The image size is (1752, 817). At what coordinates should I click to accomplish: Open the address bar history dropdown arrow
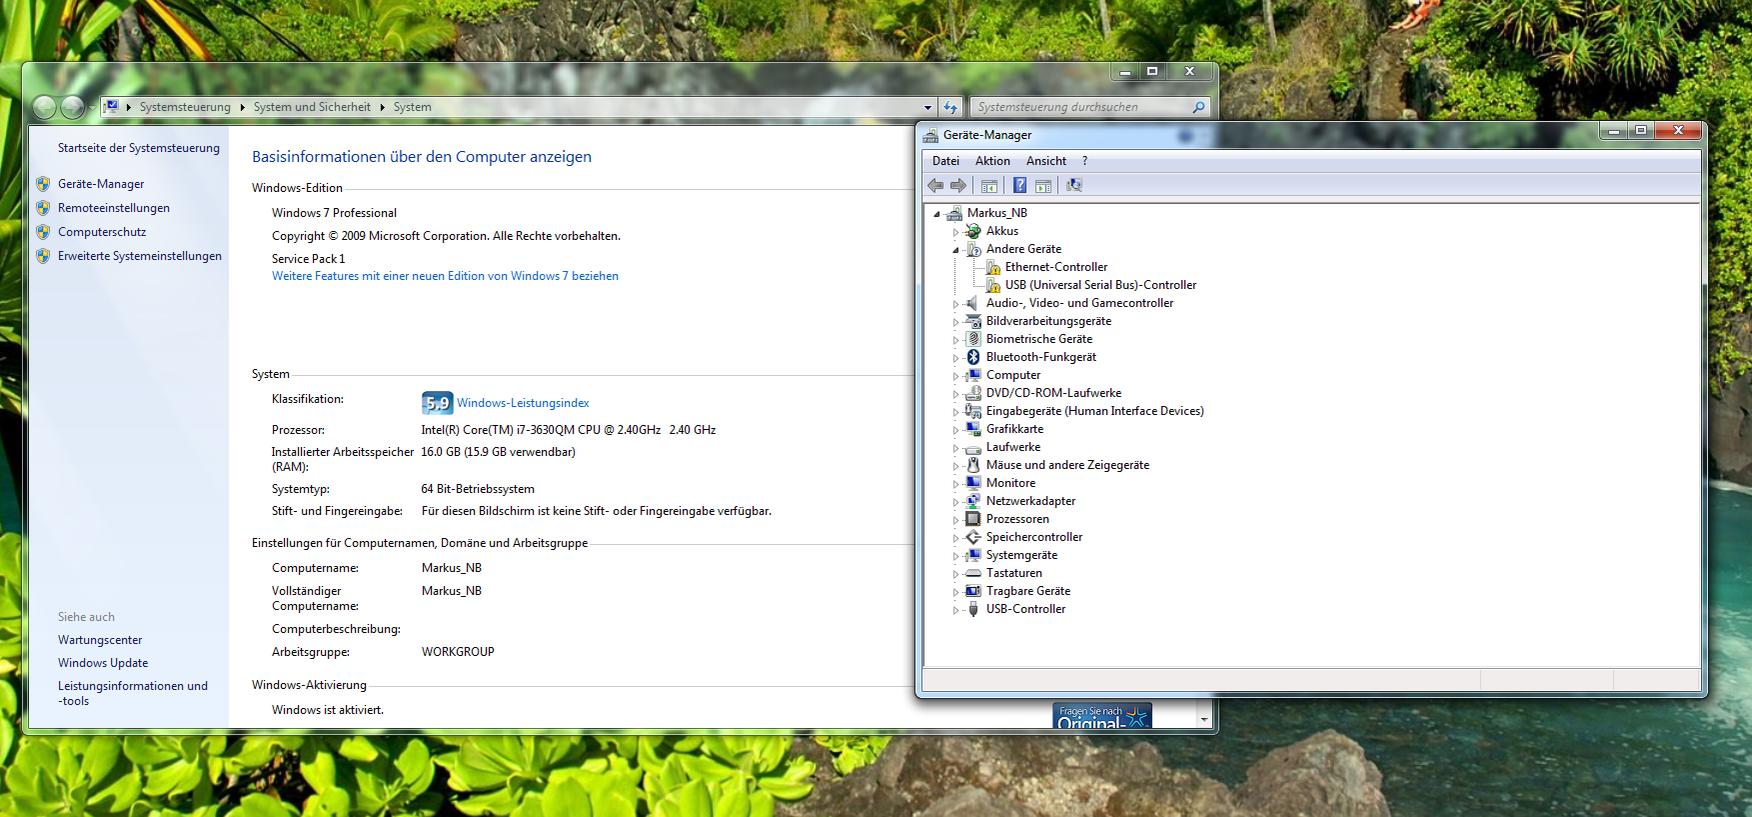point(927,107)
